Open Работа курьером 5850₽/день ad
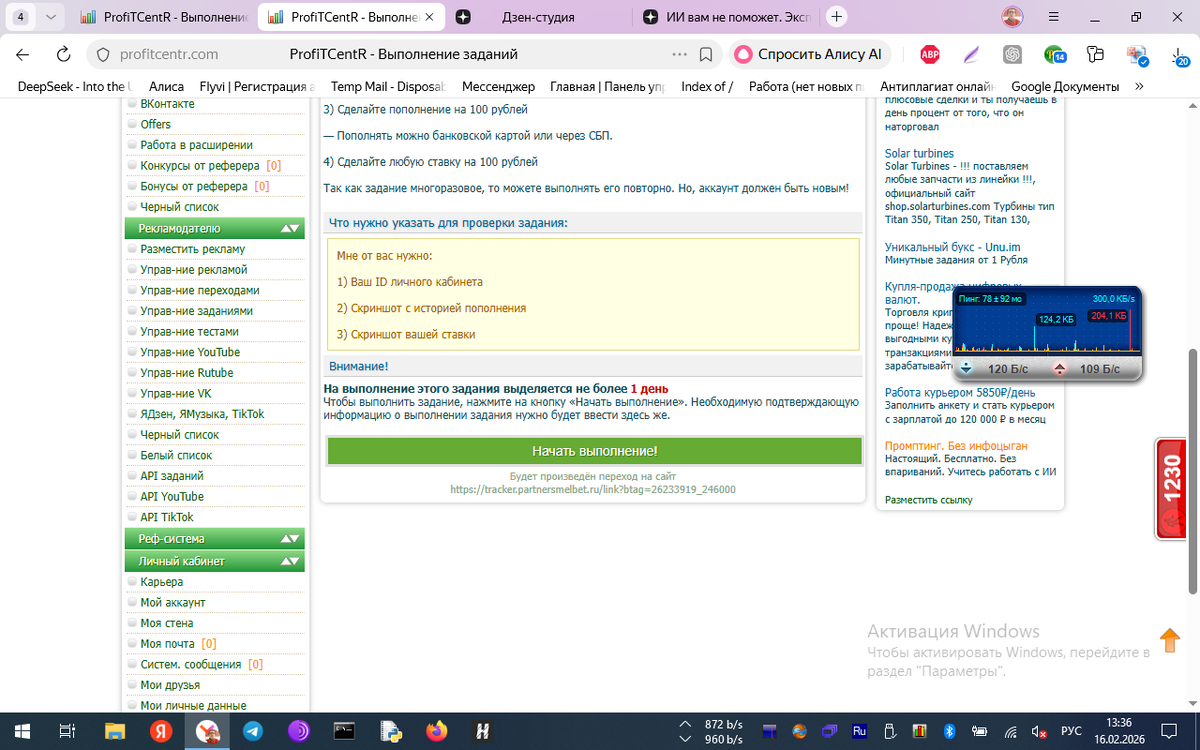The height and width of the screenshot is (750, 1200). click(960, 392)
